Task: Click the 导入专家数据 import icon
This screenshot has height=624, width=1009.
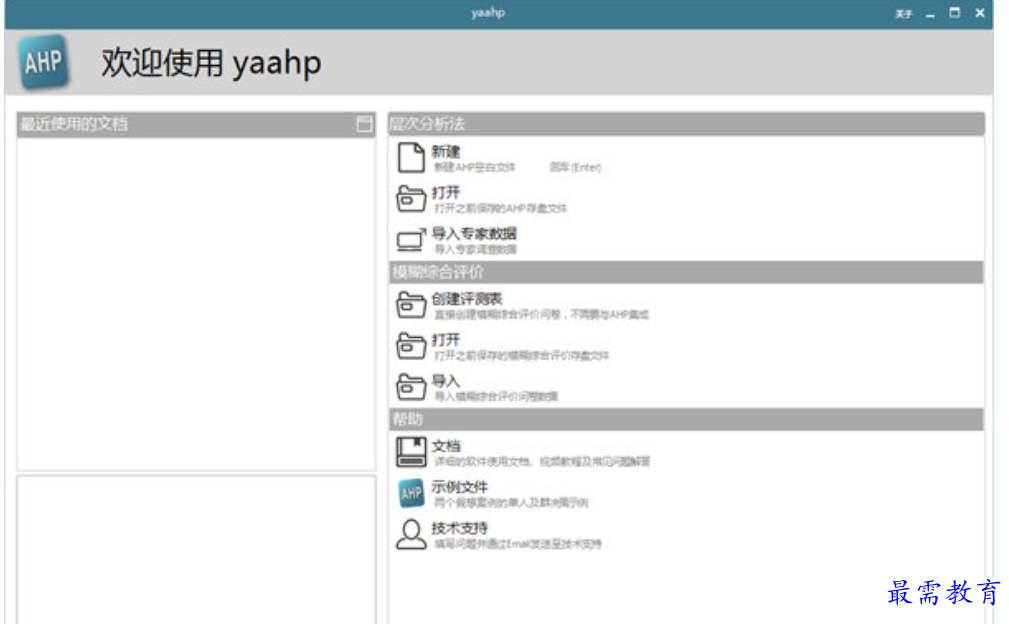Action: pos(411,240)
